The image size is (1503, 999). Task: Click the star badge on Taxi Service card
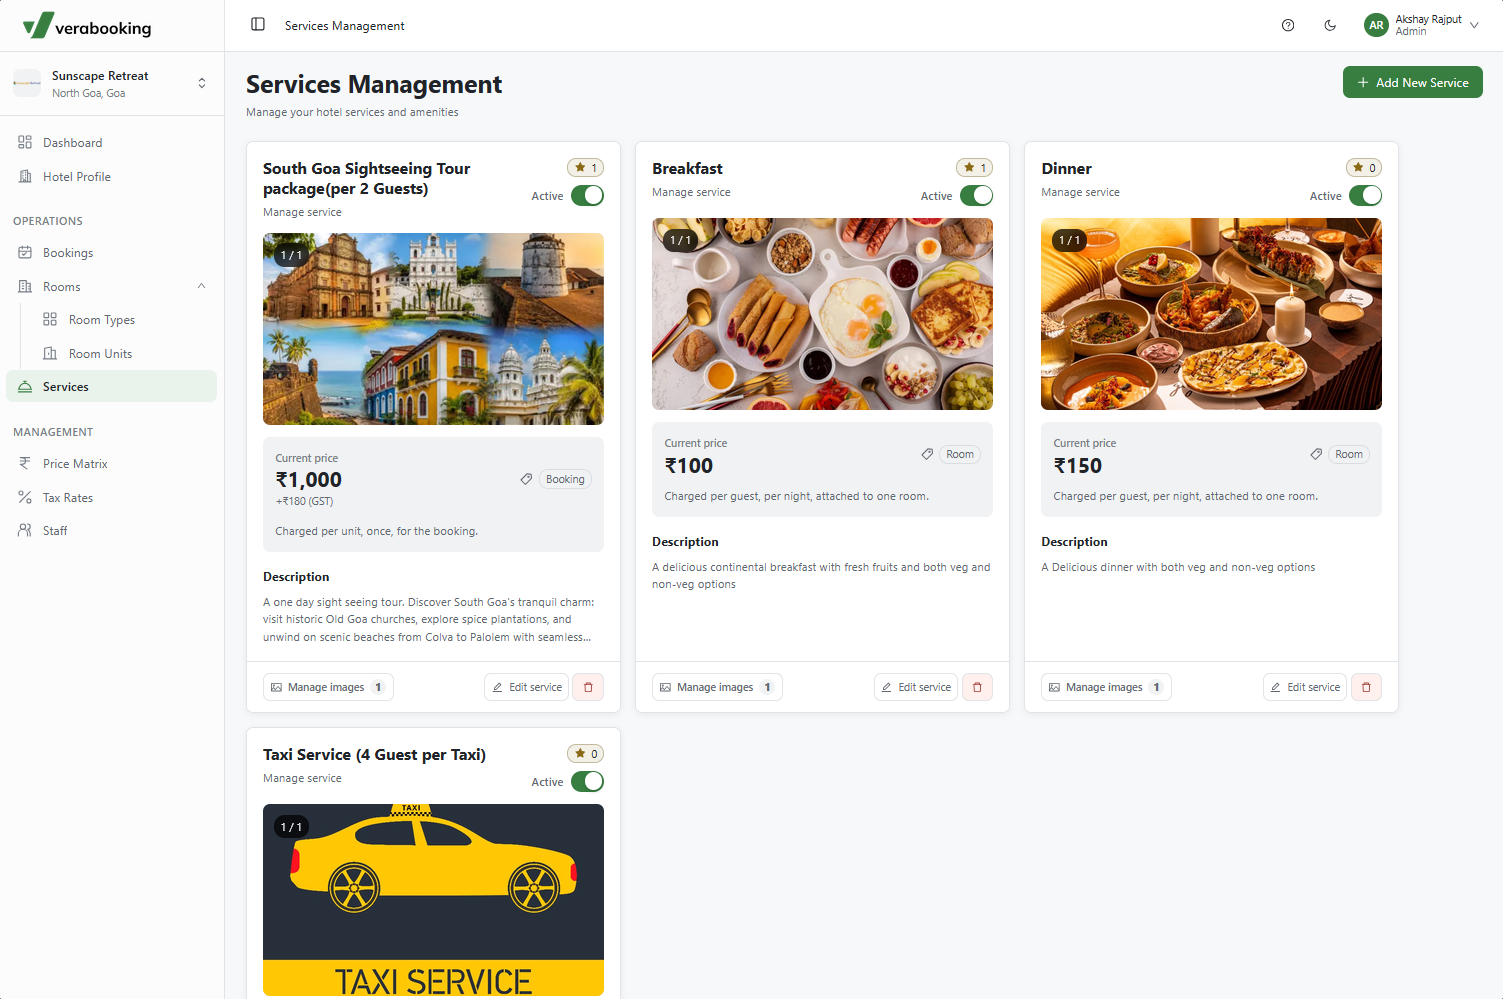click(x=586, y=754)
